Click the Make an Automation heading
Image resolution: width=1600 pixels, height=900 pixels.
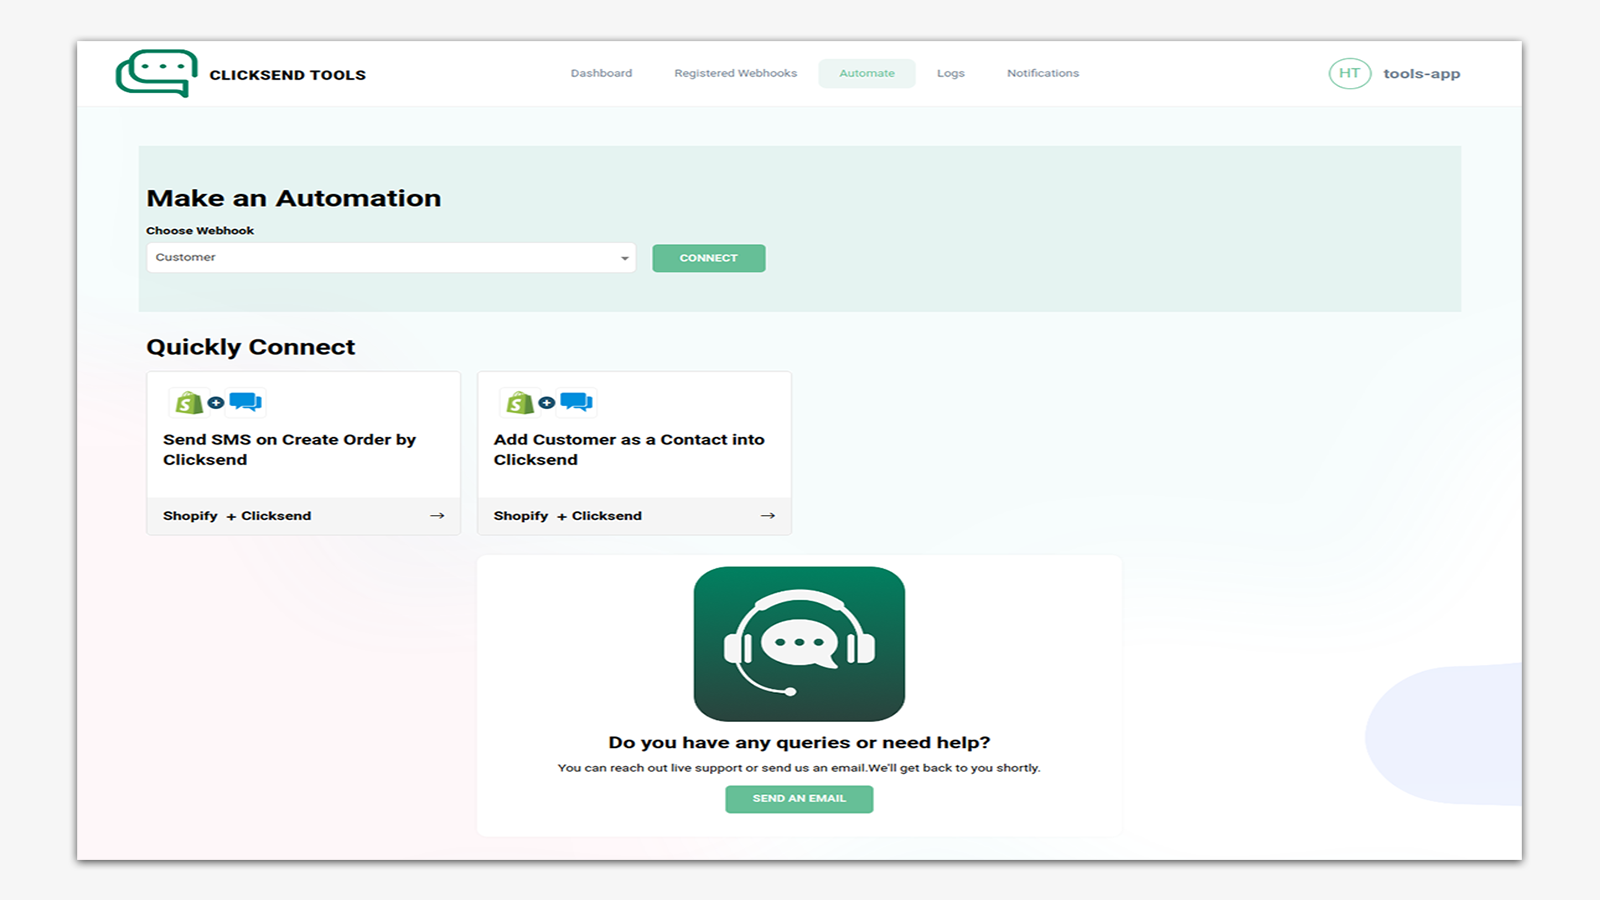tap(294, 198)
